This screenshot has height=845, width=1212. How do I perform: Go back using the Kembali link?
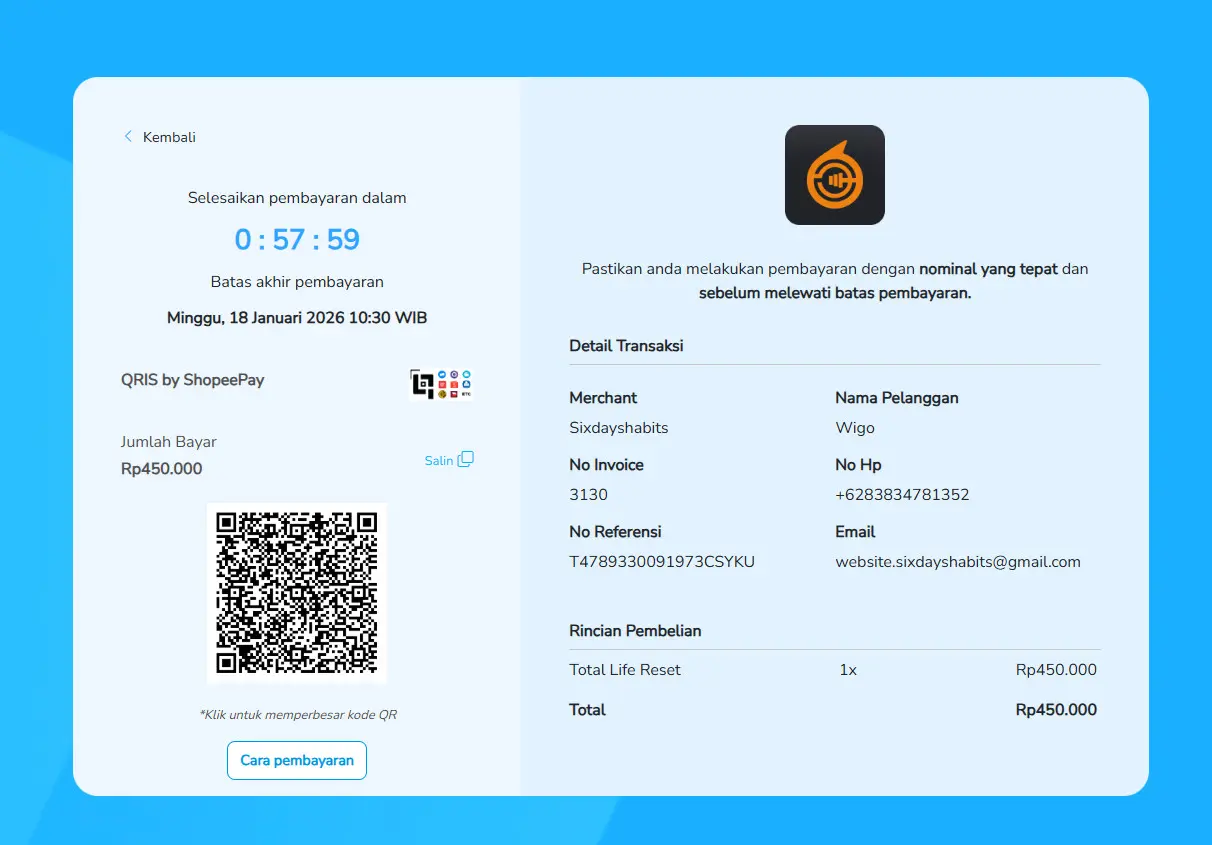click(x=169, y=137)
